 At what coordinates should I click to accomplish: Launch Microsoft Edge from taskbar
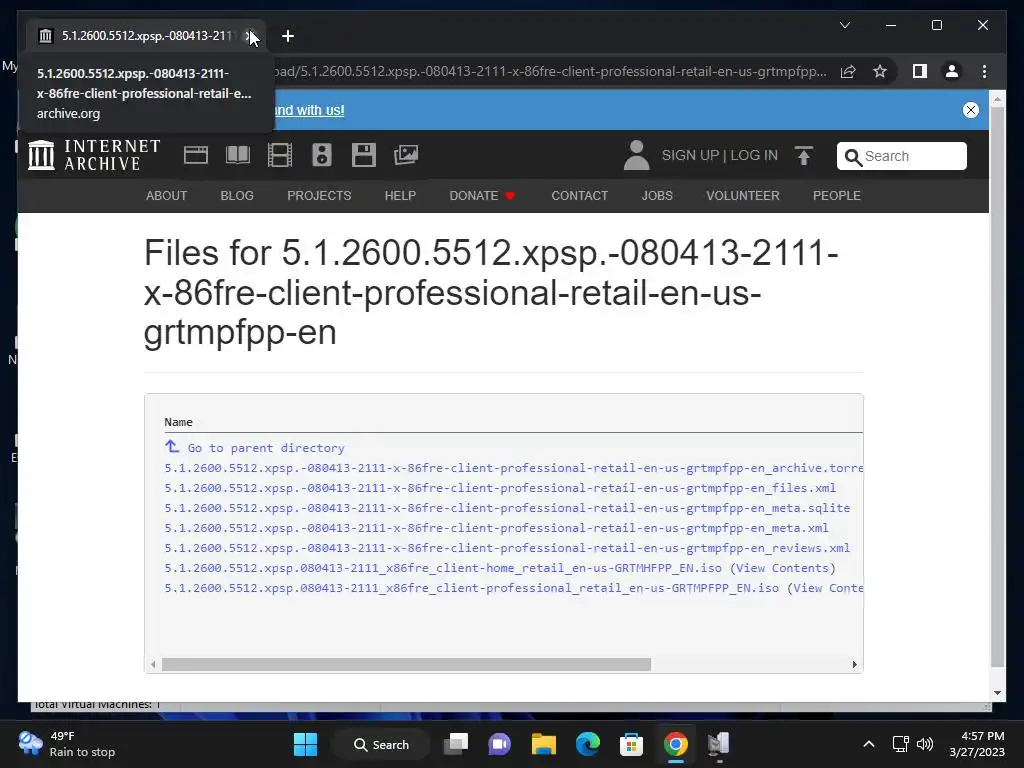[x=588, y=744]
